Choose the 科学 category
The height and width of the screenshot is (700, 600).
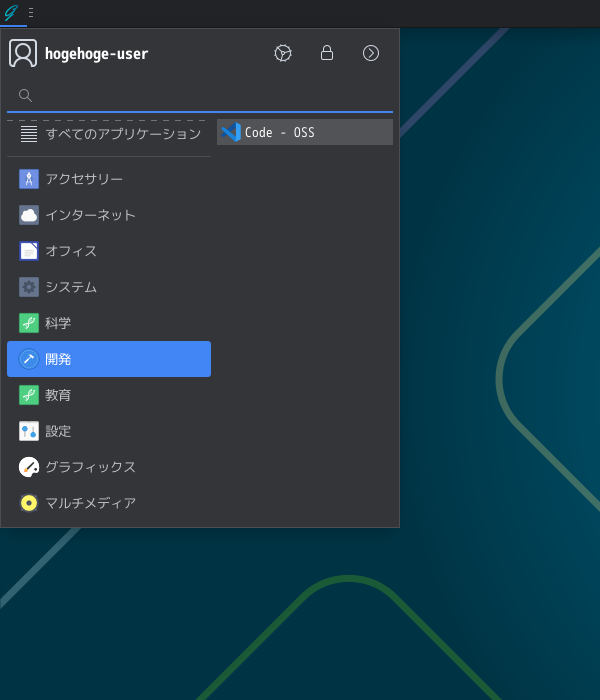109,323
